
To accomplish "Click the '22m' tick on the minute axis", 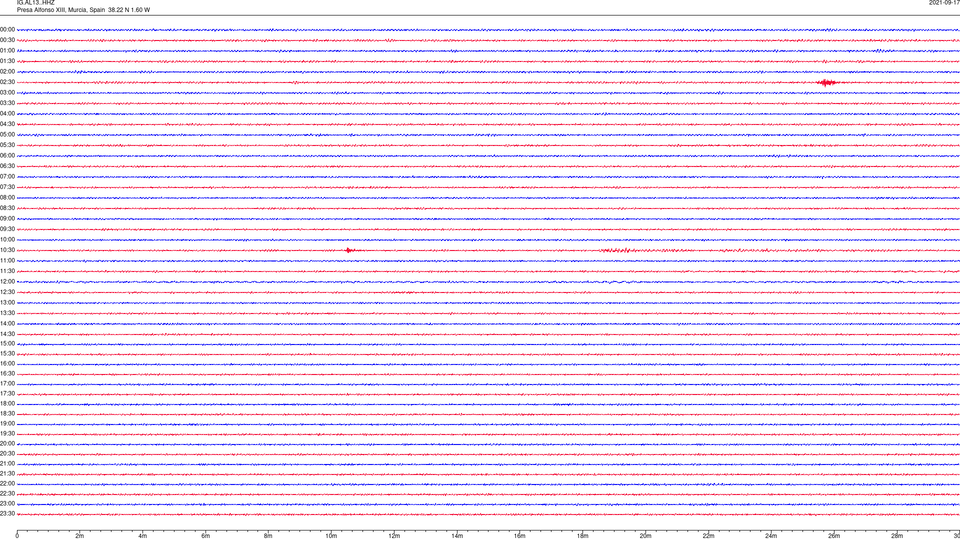I will (x=708, y=536).
